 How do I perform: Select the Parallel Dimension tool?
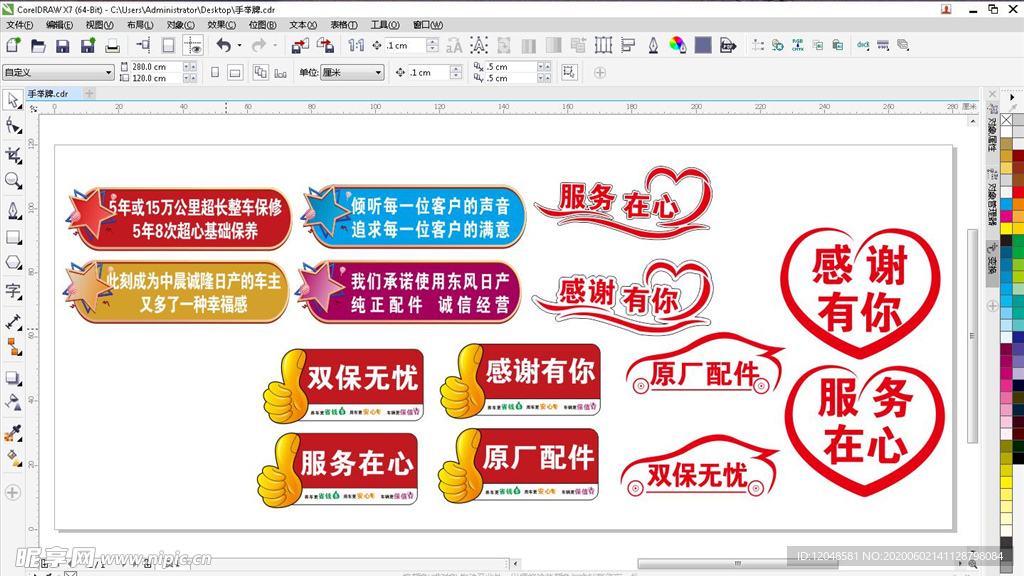point(12,321)
